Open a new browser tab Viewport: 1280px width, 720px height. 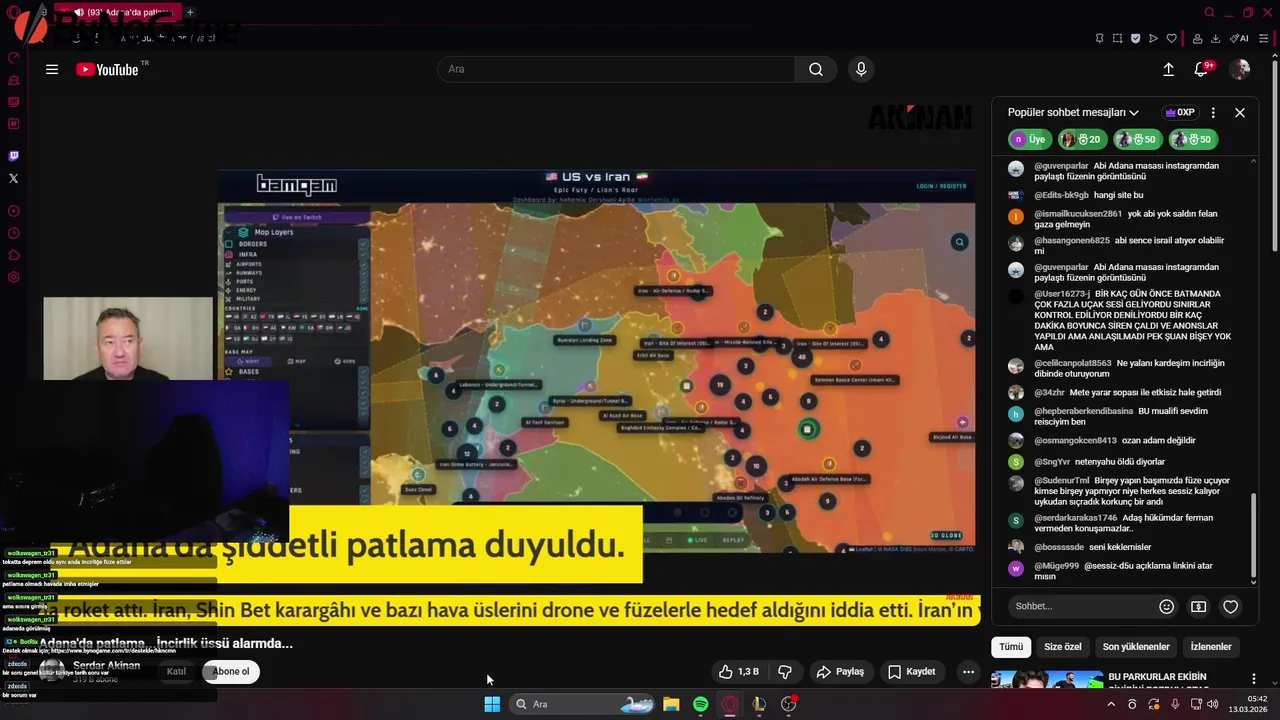point(190,12)
